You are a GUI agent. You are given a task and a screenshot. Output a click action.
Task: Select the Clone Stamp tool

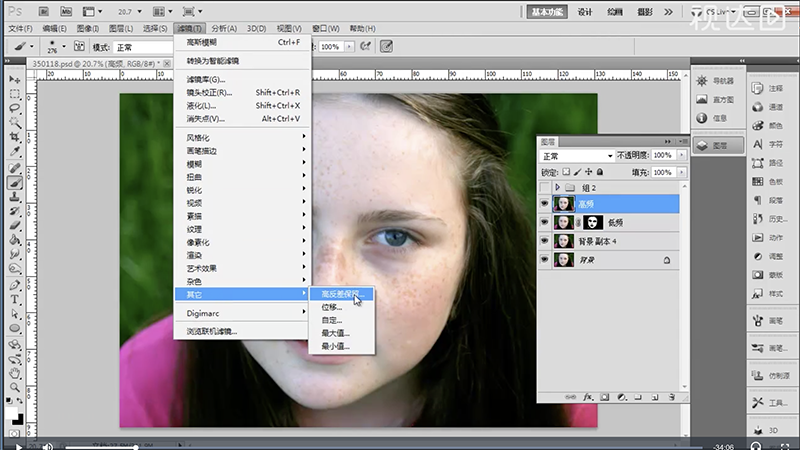pos(15,197)
